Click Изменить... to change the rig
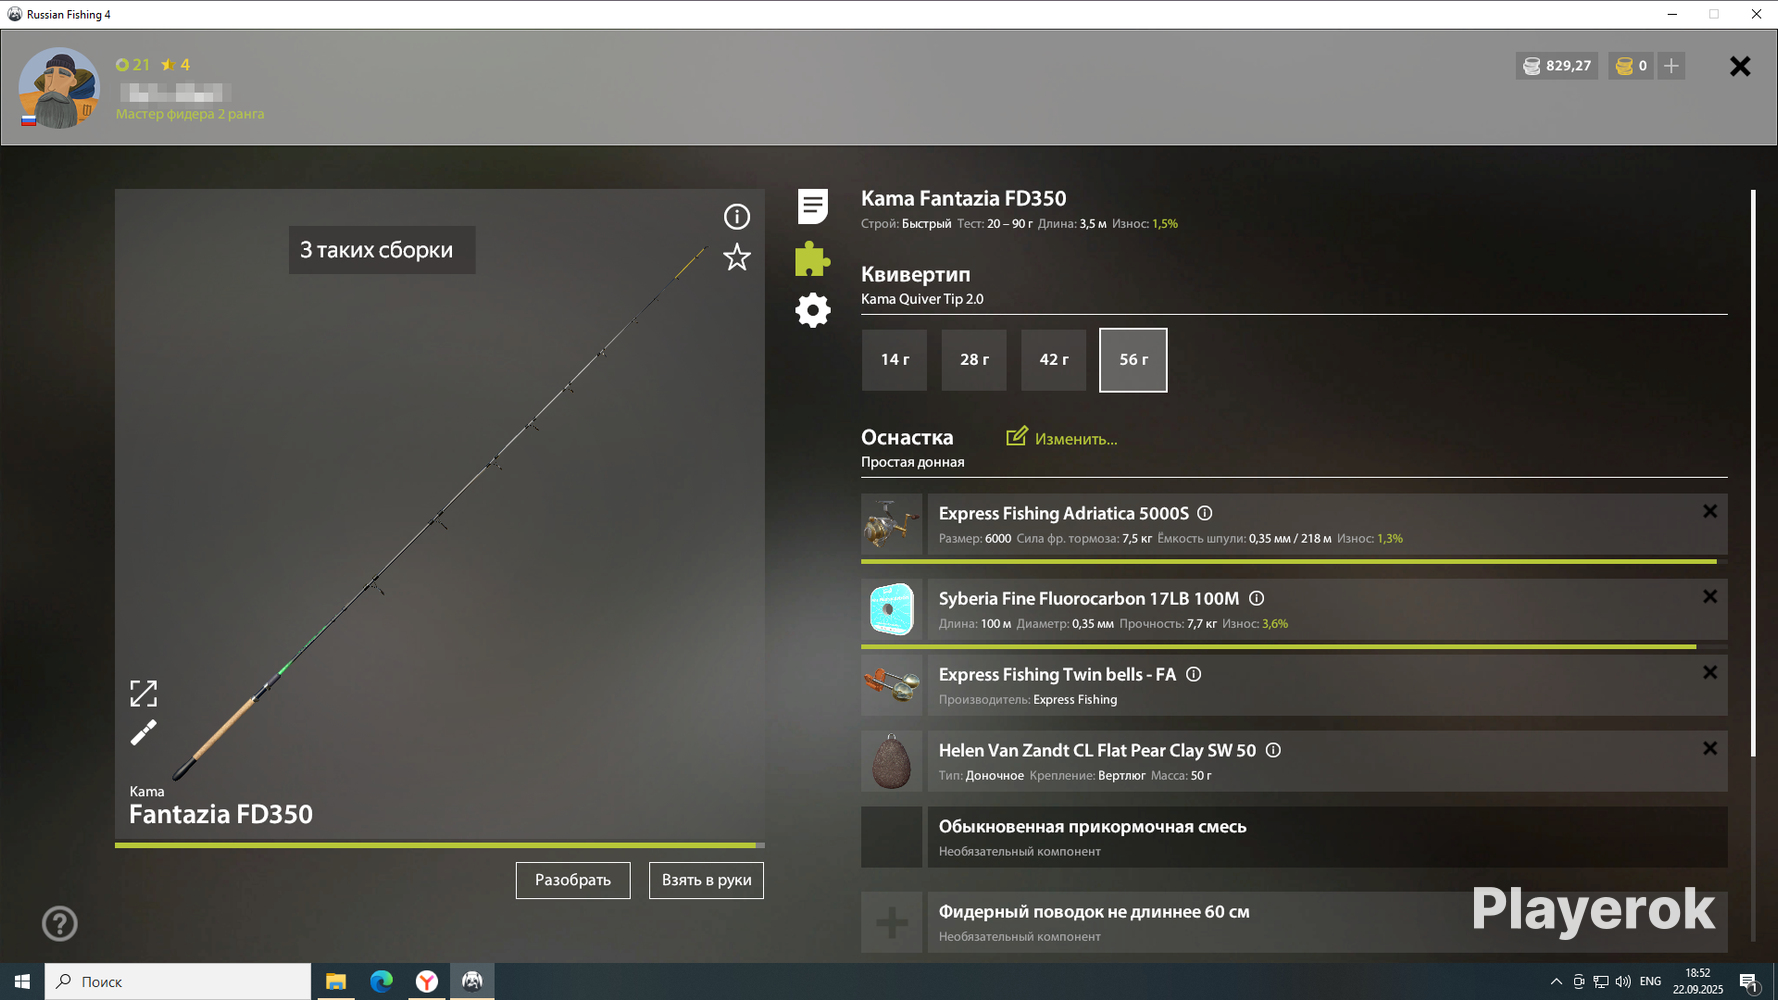Viewport: 1778px width, 1000px height. pos(1062,438)
